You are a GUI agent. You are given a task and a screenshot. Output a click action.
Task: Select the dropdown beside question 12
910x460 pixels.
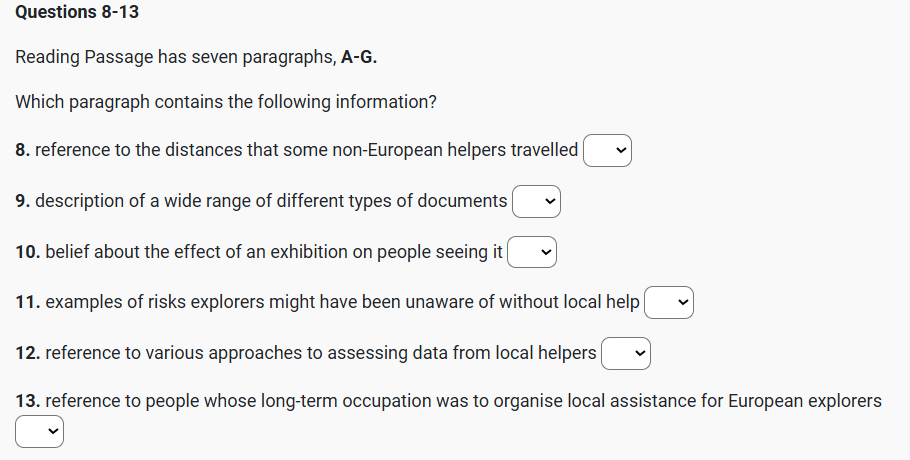[626, 354]
